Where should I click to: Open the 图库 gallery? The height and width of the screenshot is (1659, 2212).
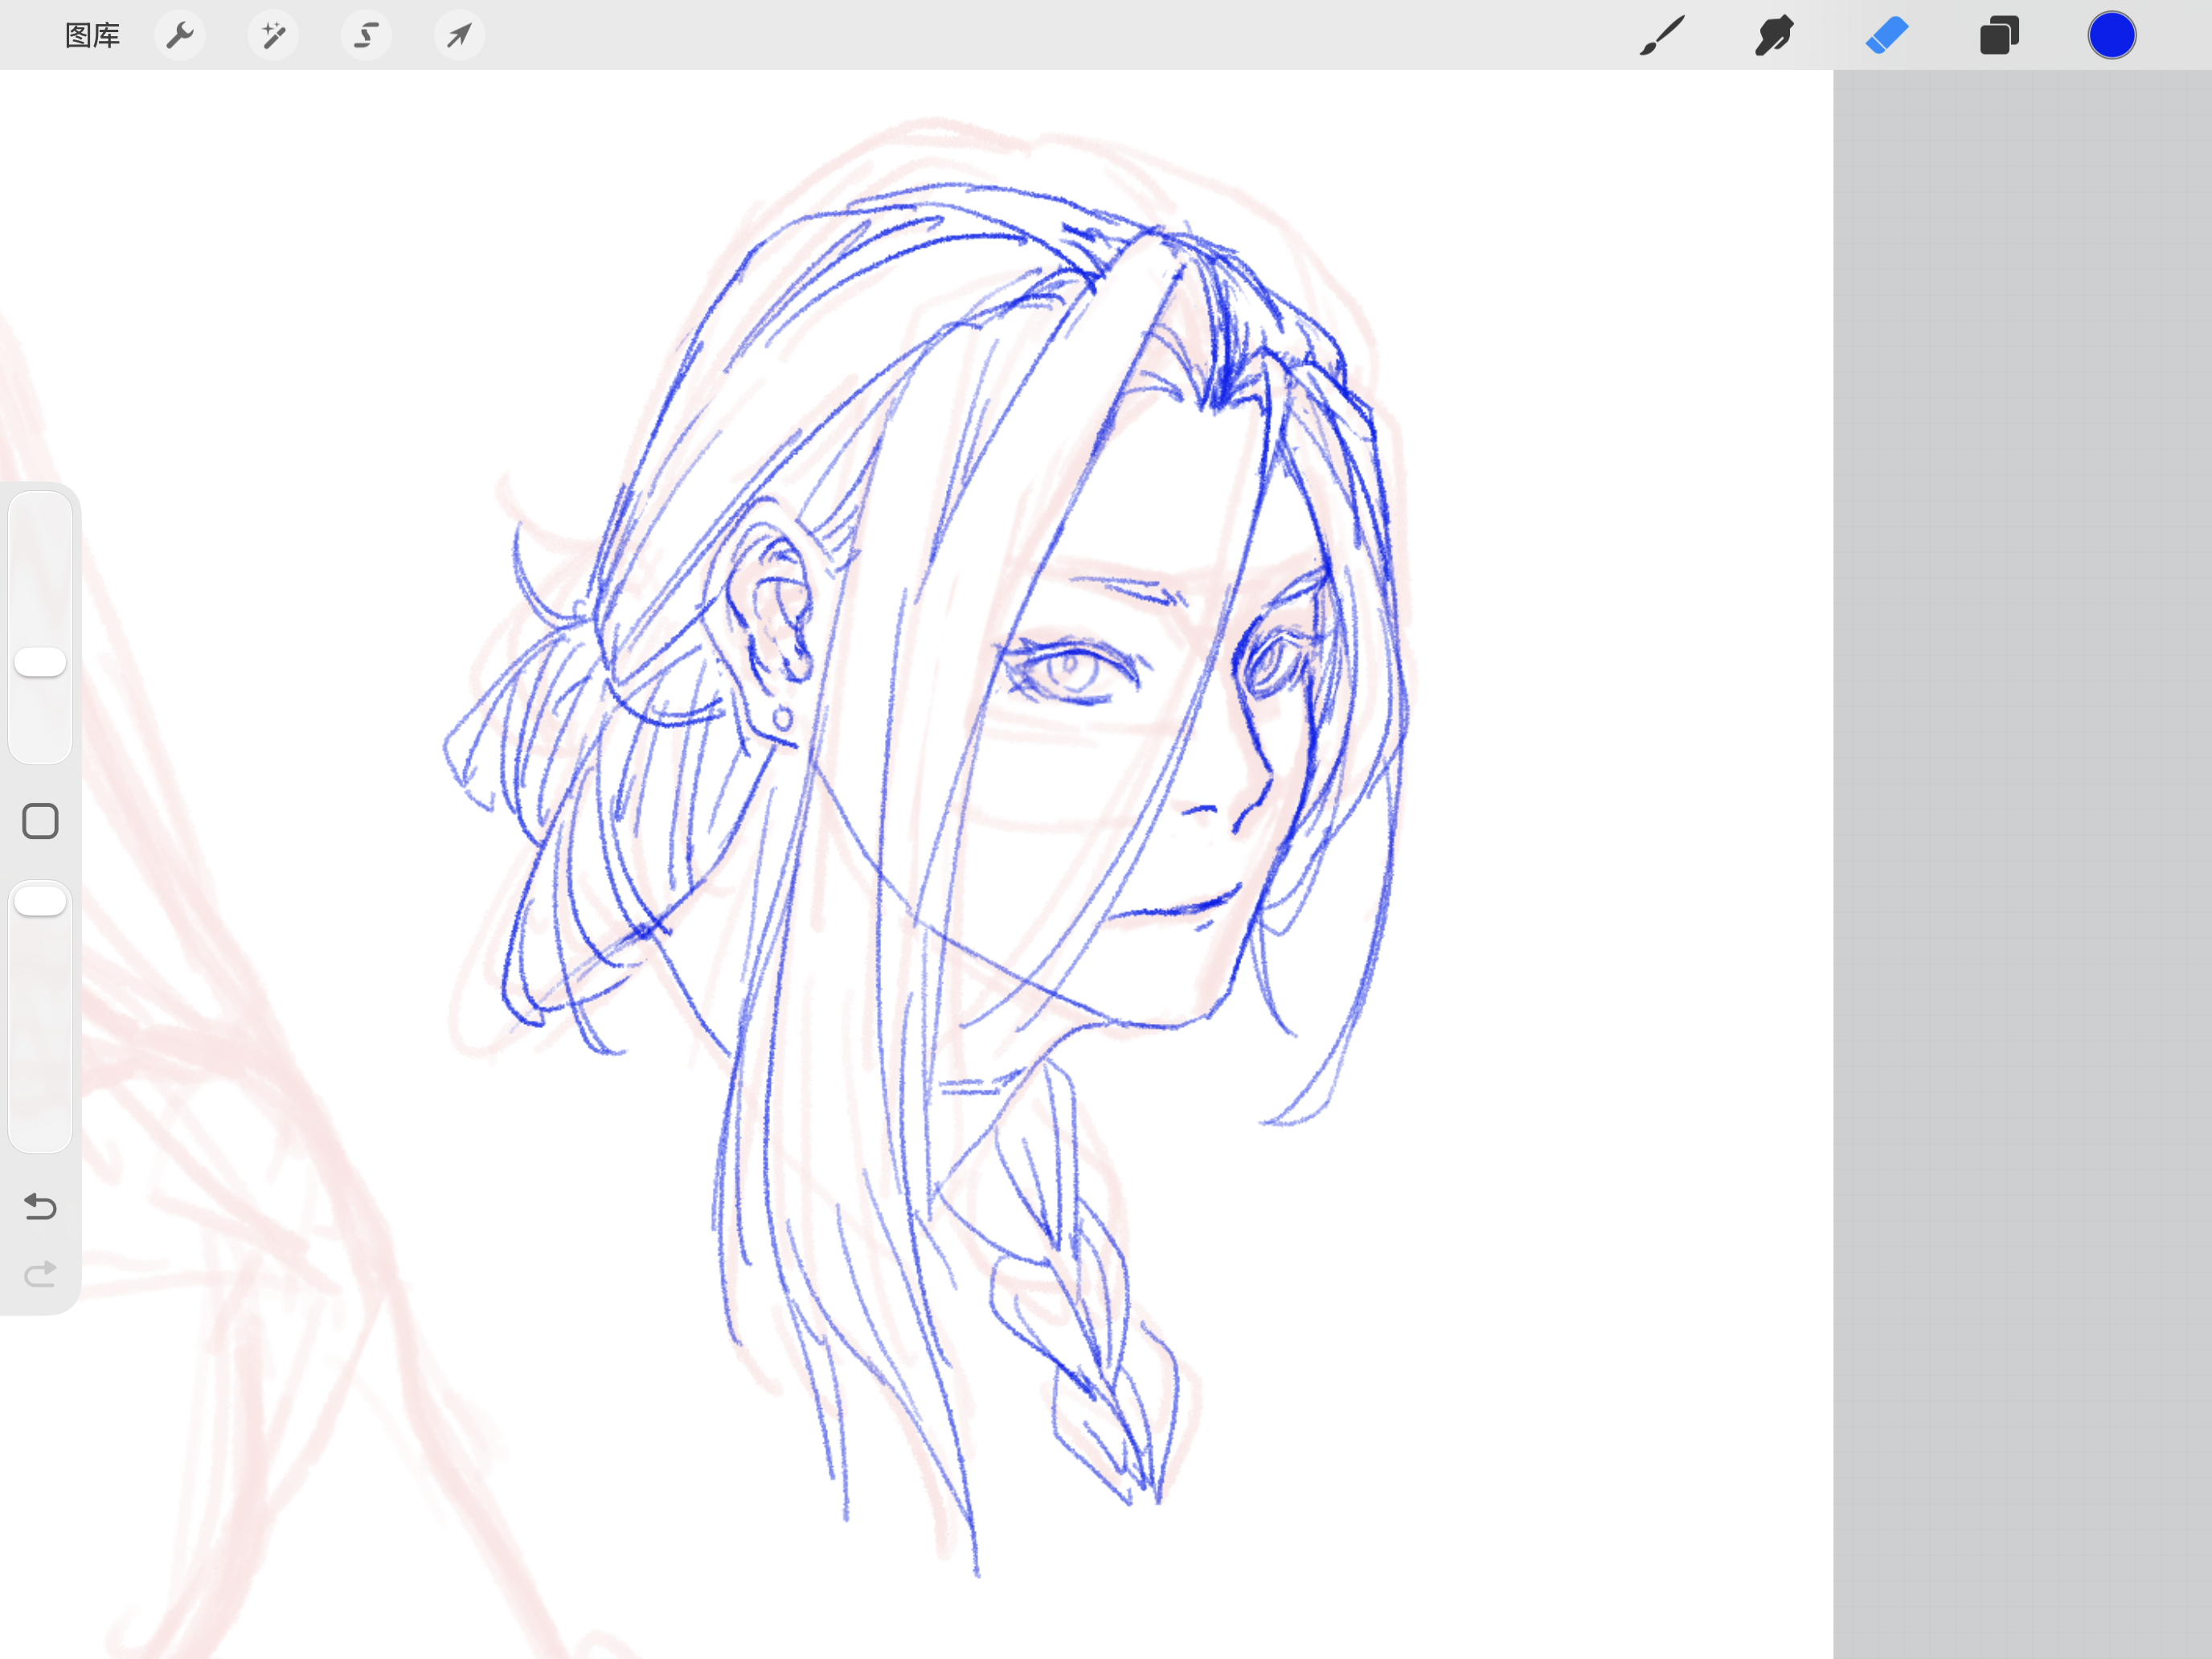tap(92, 36)
